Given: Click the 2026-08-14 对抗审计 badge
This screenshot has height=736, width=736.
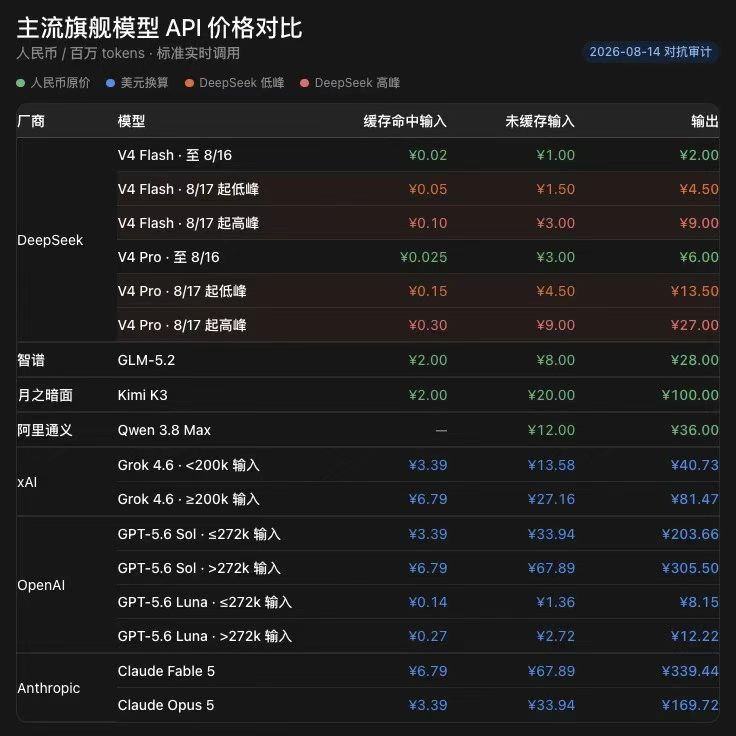Looking at the screenshot, I should click(650, 52).
